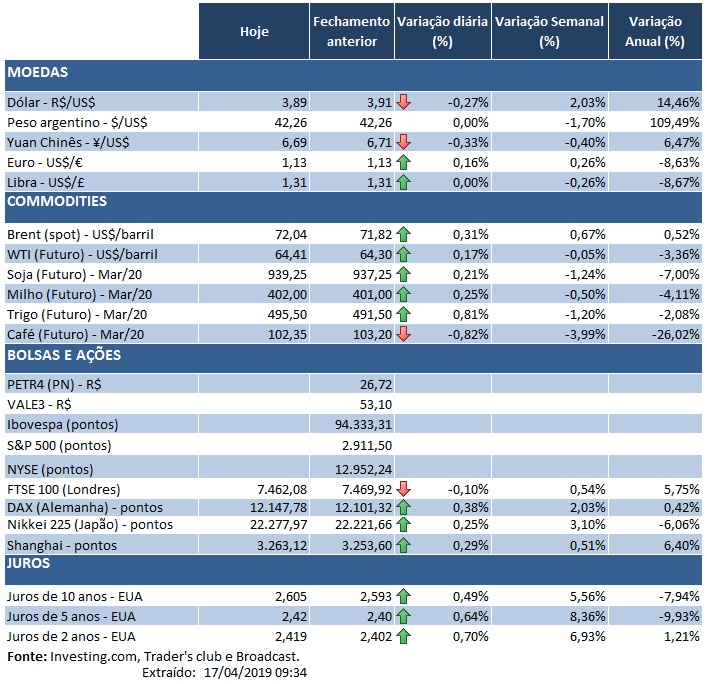The height and width of the screenshot is (684, 707).
Task: Select the green arrow in Trigo (Futuro) row
Action: coord(403,313)
